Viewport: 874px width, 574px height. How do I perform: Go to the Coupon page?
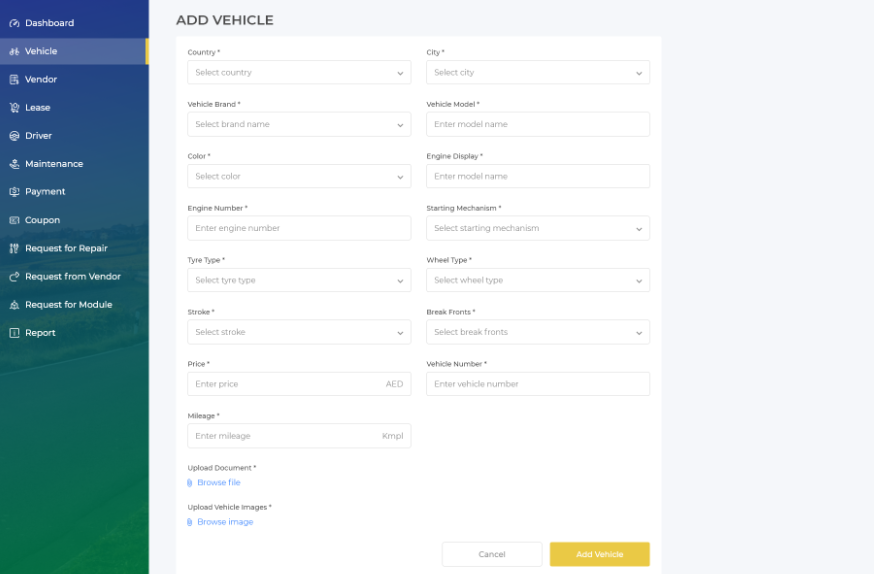point(74,220)
